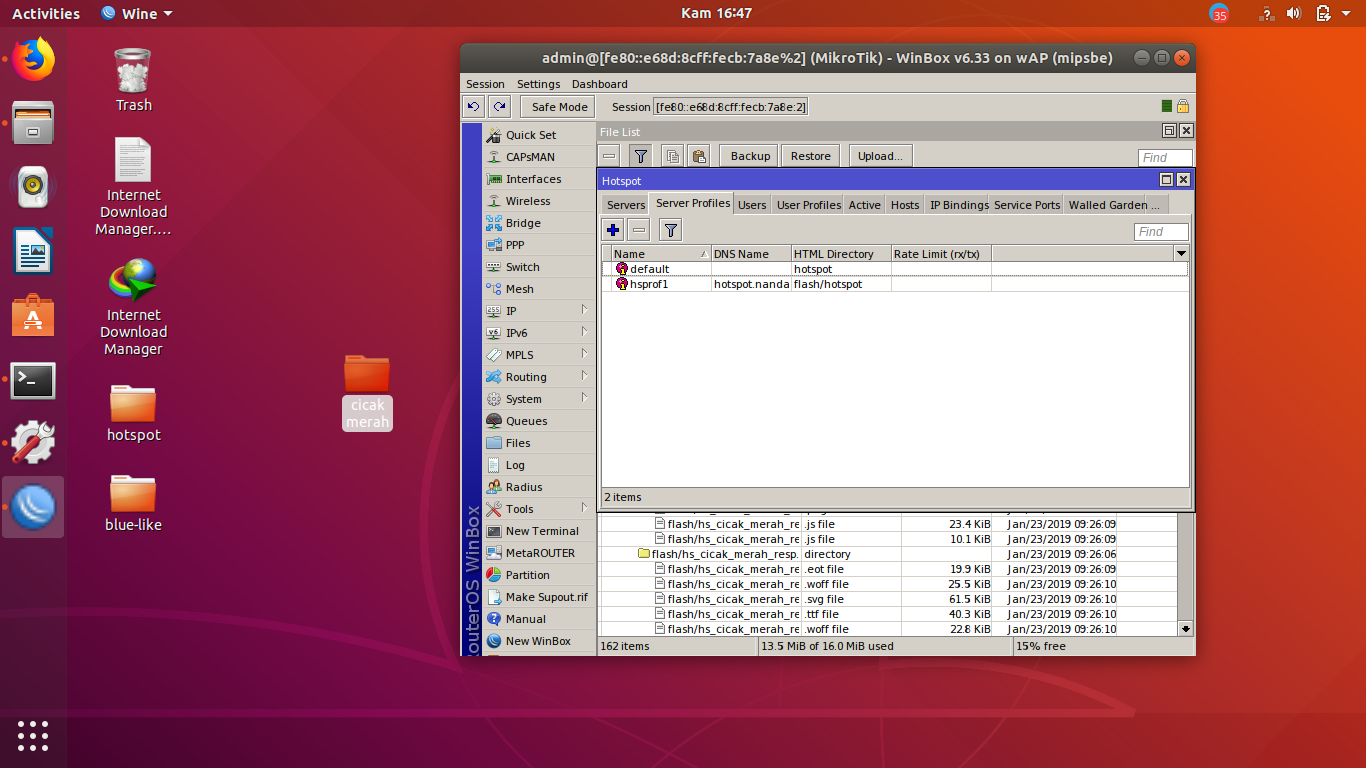
Task: Open the Wine application menu in top bar
Action: pyautogui.click(x=137, y=13)
